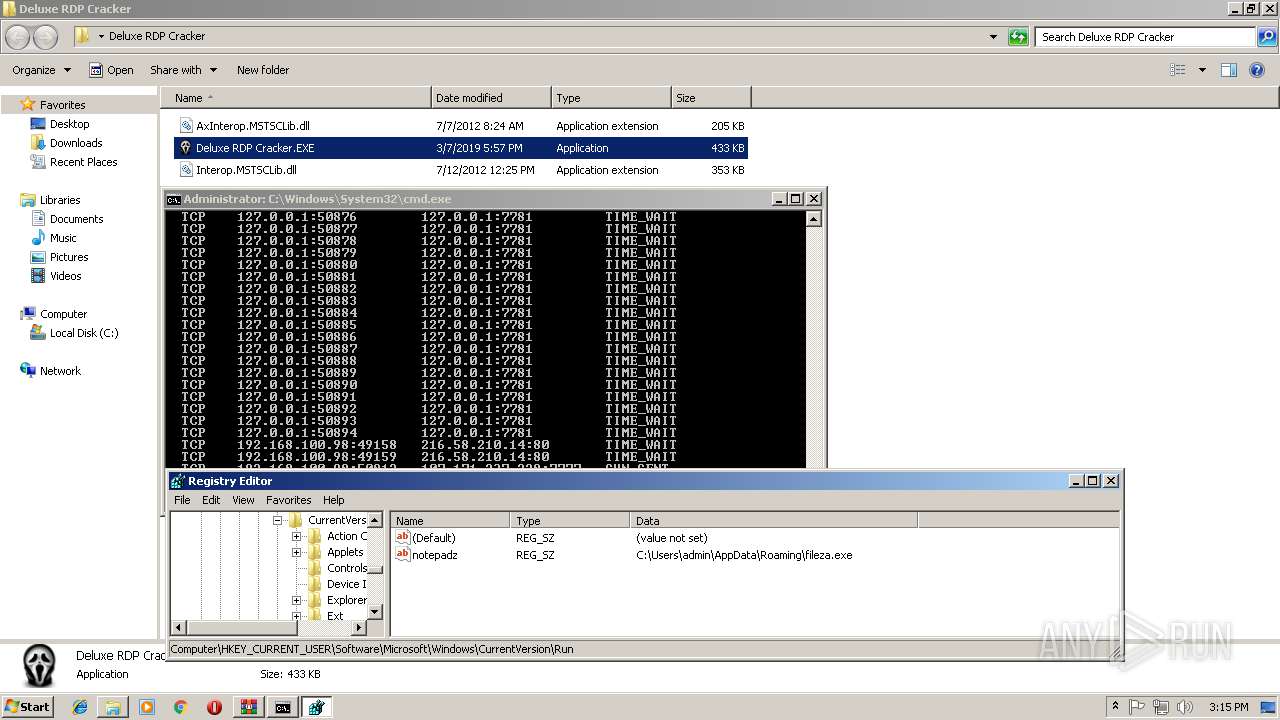This screenshot has height=720, width=1280.
Task: Select the (Default) registry value
Action: tap(433, 538)
